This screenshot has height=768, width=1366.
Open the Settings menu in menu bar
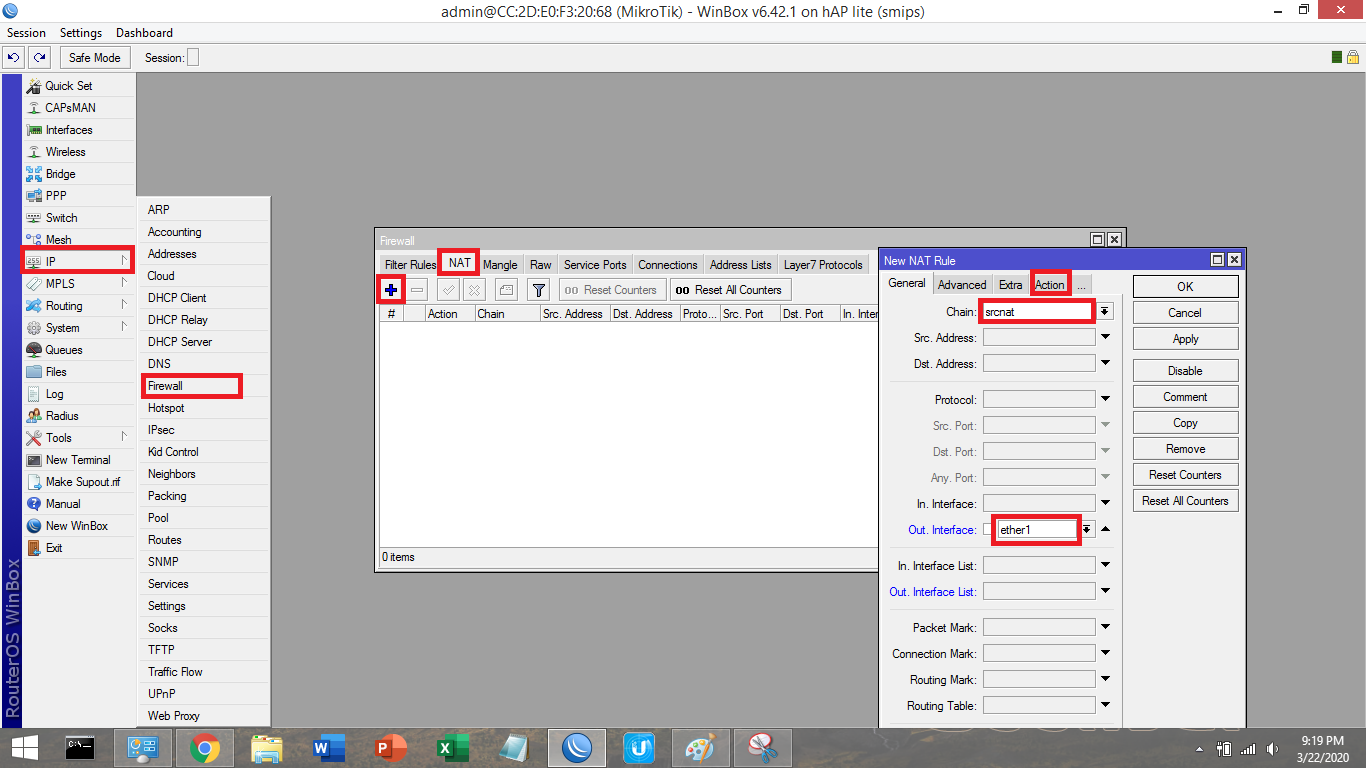pyautogui.click(x=81, y=33)
